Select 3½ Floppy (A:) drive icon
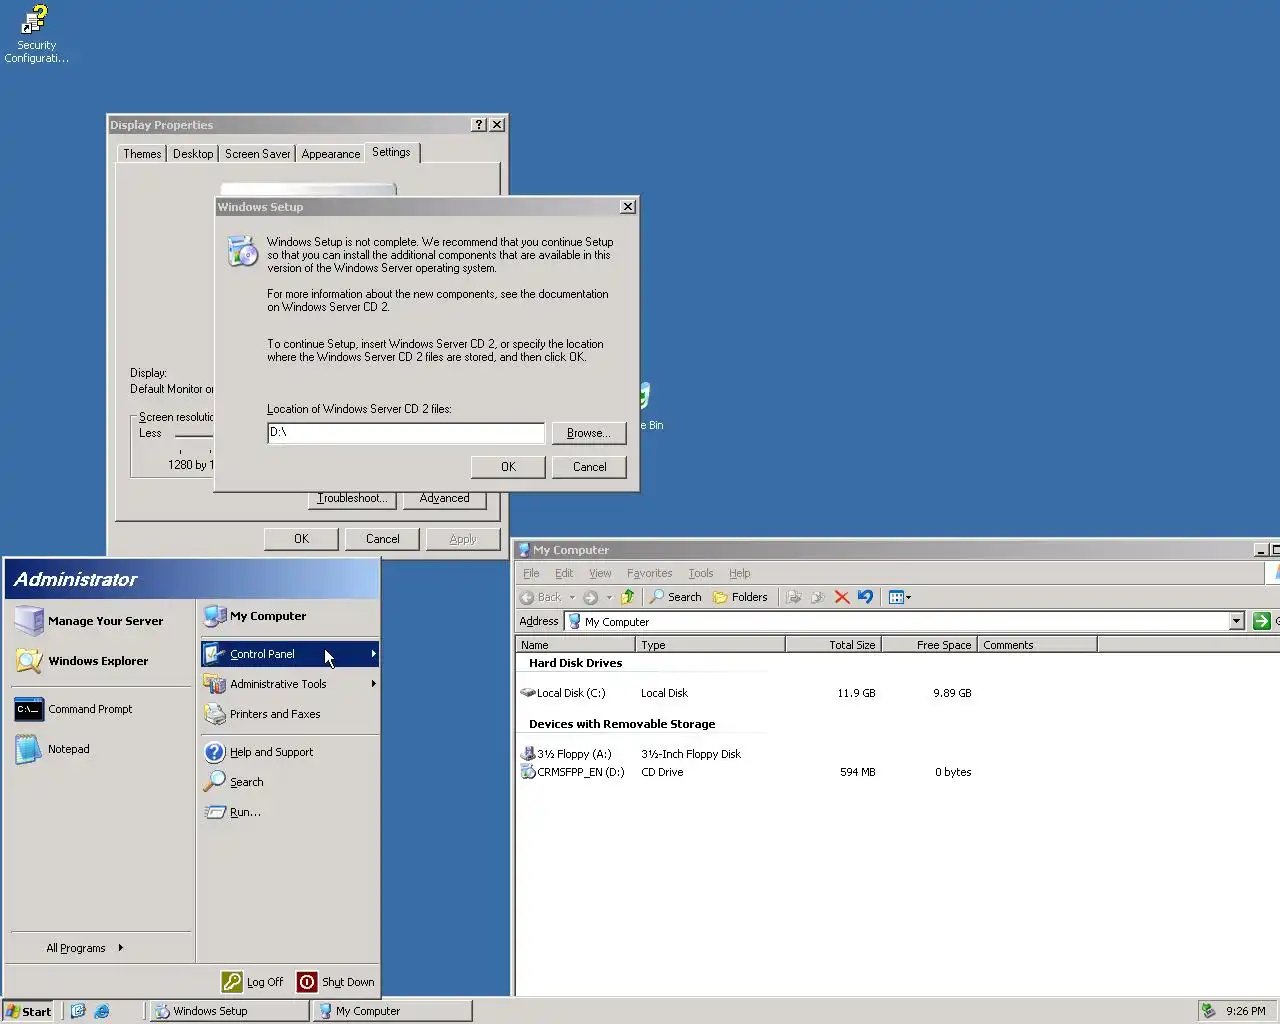Screen dimensions: 1280x1024 tap(528, 754)
